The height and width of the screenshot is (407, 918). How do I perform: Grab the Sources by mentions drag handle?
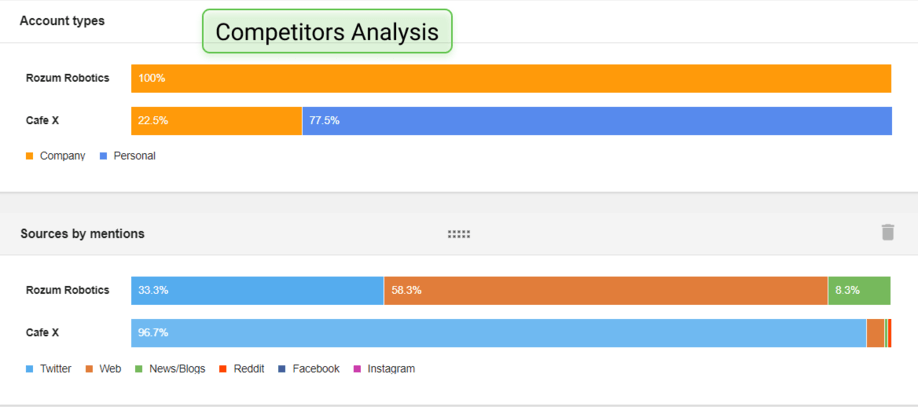[x=459, y=234]
